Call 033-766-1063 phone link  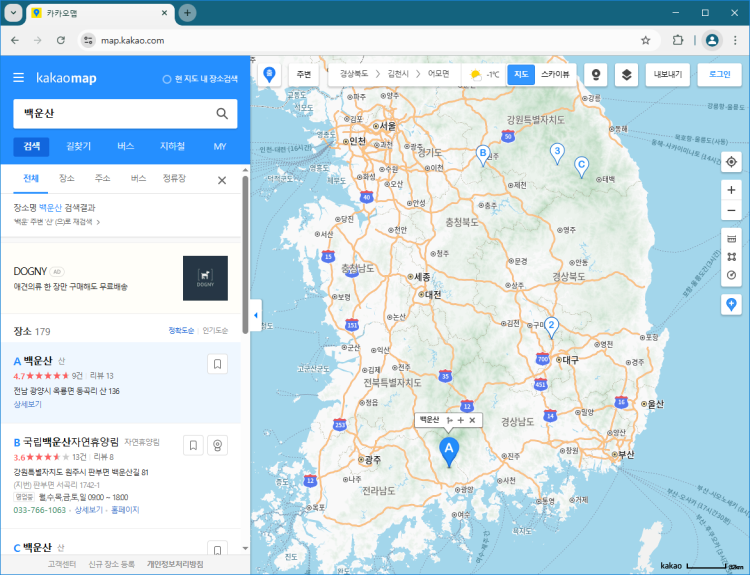point(40,510)
